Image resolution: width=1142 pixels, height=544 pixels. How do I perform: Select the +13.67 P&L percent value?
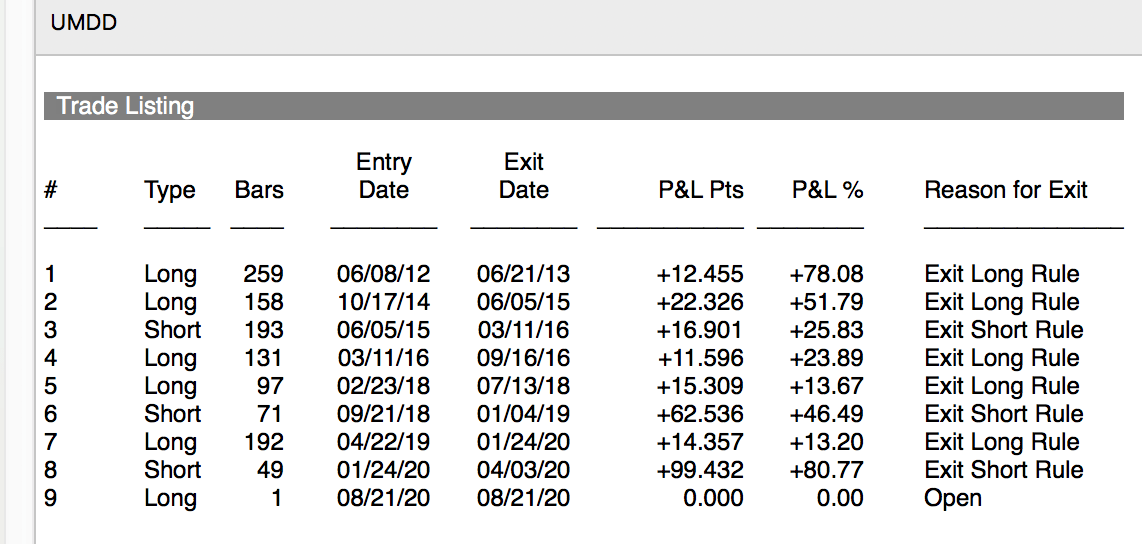pyautogui.click(x=826, y=386)
